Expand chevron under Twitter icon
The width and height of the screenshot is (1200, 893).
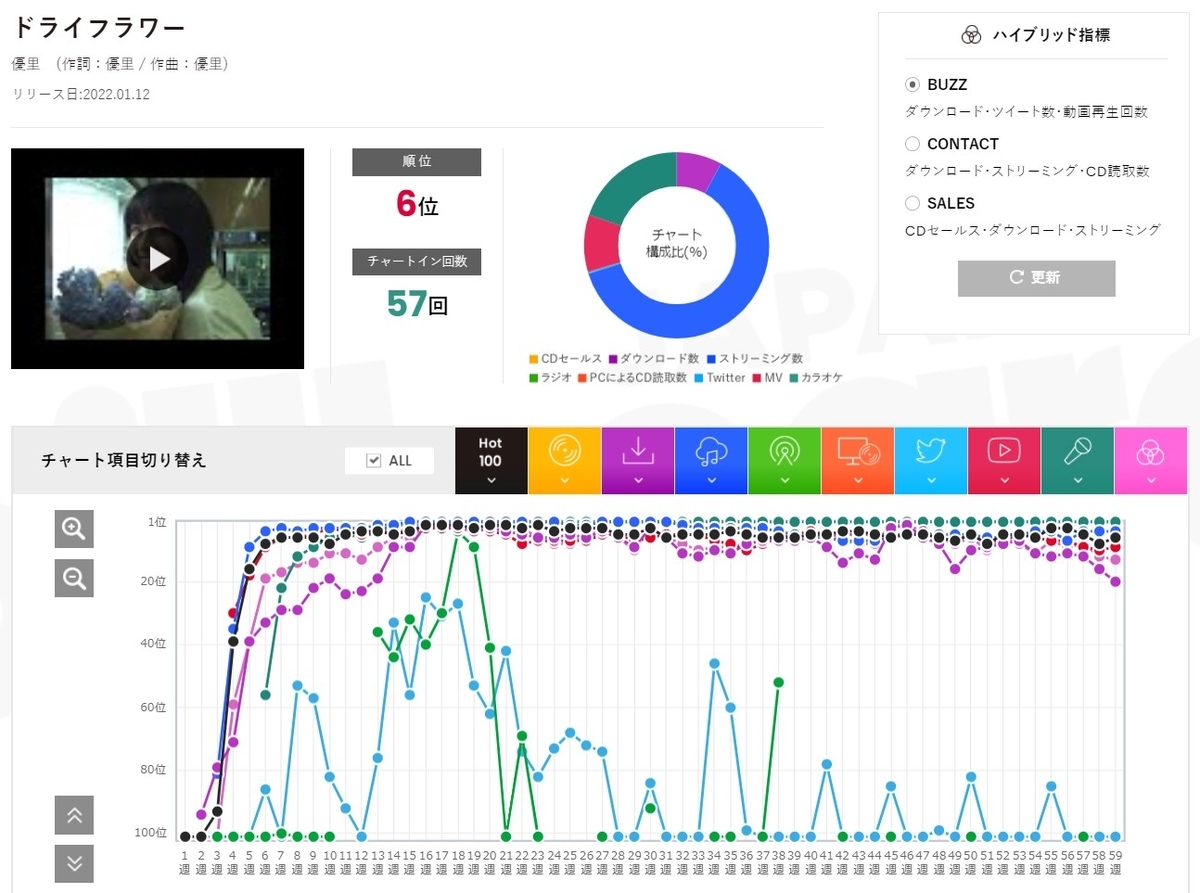pos(931,481)
